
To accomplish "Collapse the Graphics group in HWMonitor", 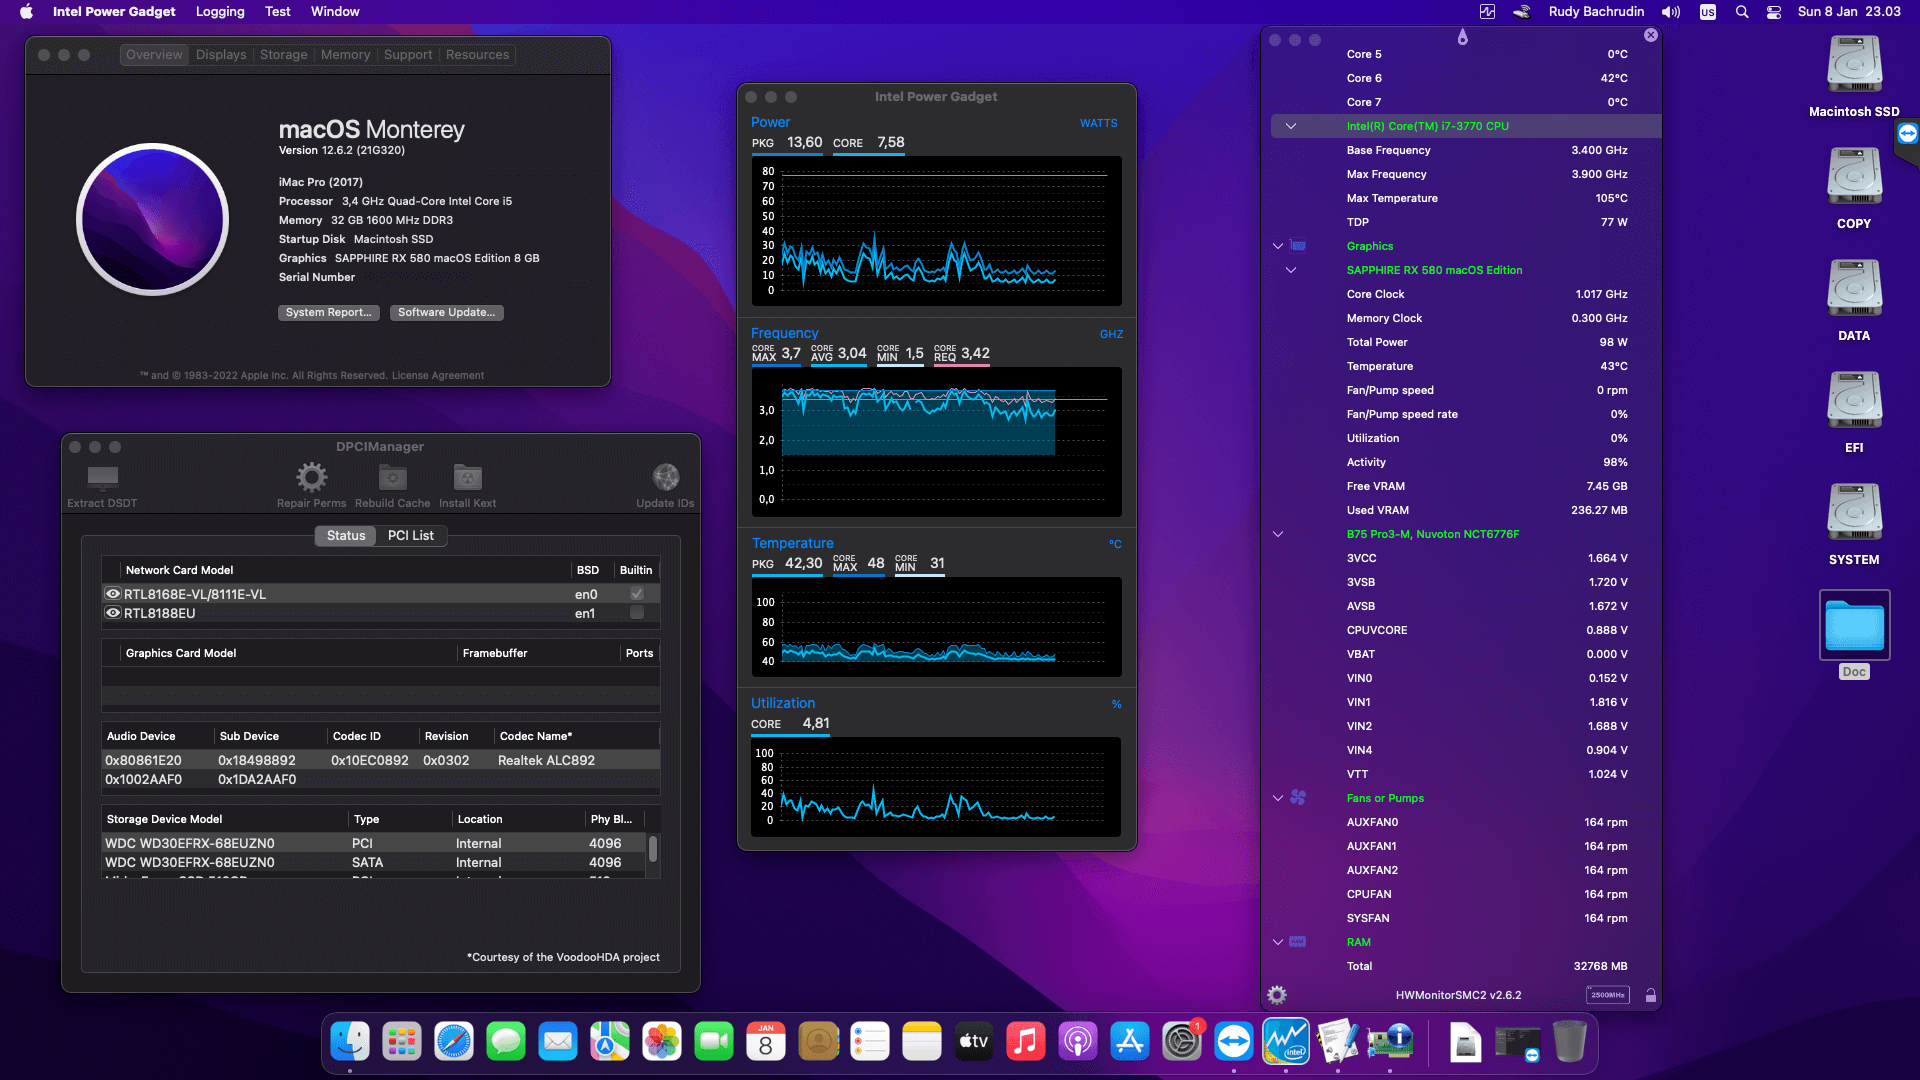I will click(x=1277, y=246).
